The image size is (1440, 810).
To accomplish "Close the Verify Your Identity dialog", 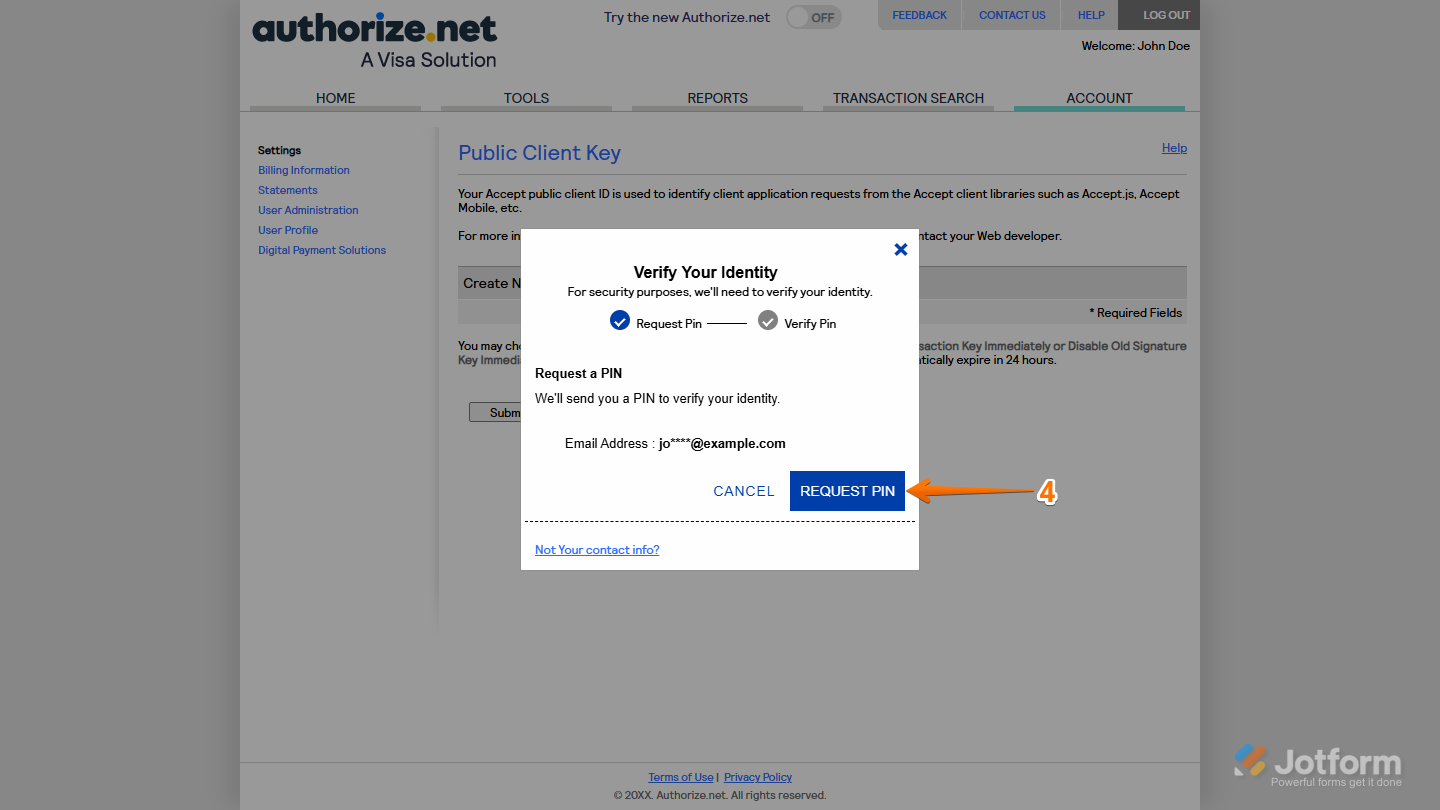I will pos(900,249).
